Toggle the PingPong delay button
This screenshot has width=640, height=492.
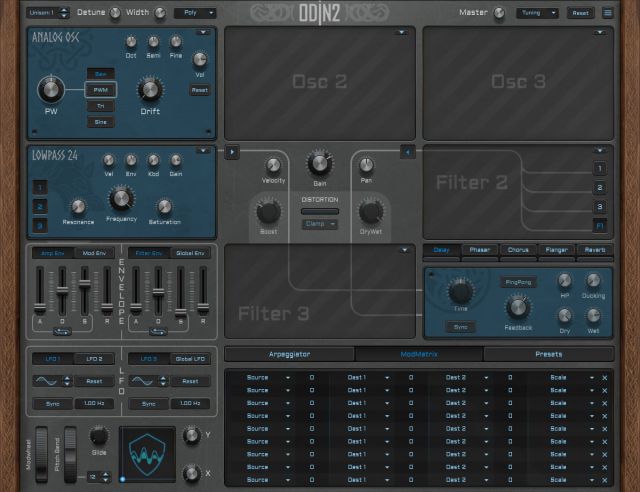(x=518, y=282)
